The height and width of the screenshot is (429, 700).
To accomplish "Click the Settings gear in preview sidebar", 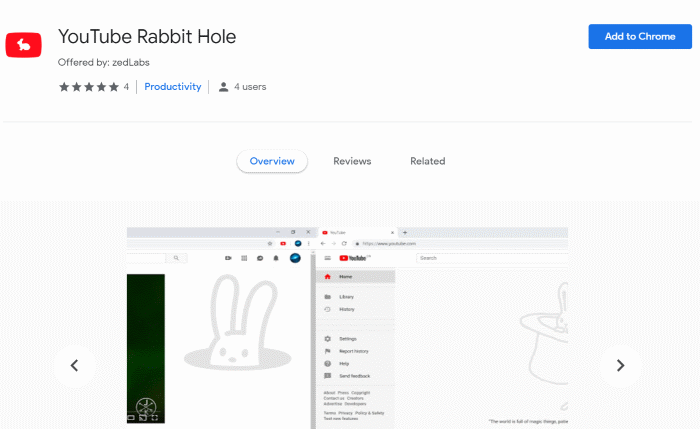I will tap(327, 339).
